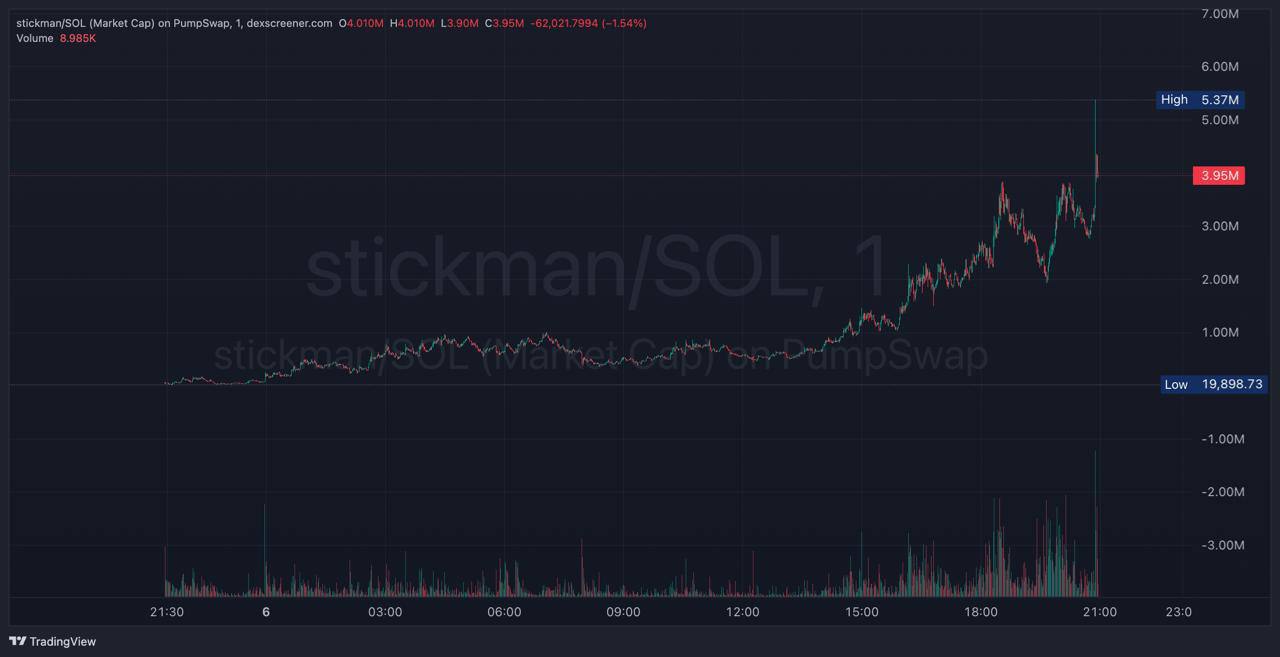Click the 7.00M price axis label
This screenshot has height=657, width=1280.
(x=1219, y=14)
